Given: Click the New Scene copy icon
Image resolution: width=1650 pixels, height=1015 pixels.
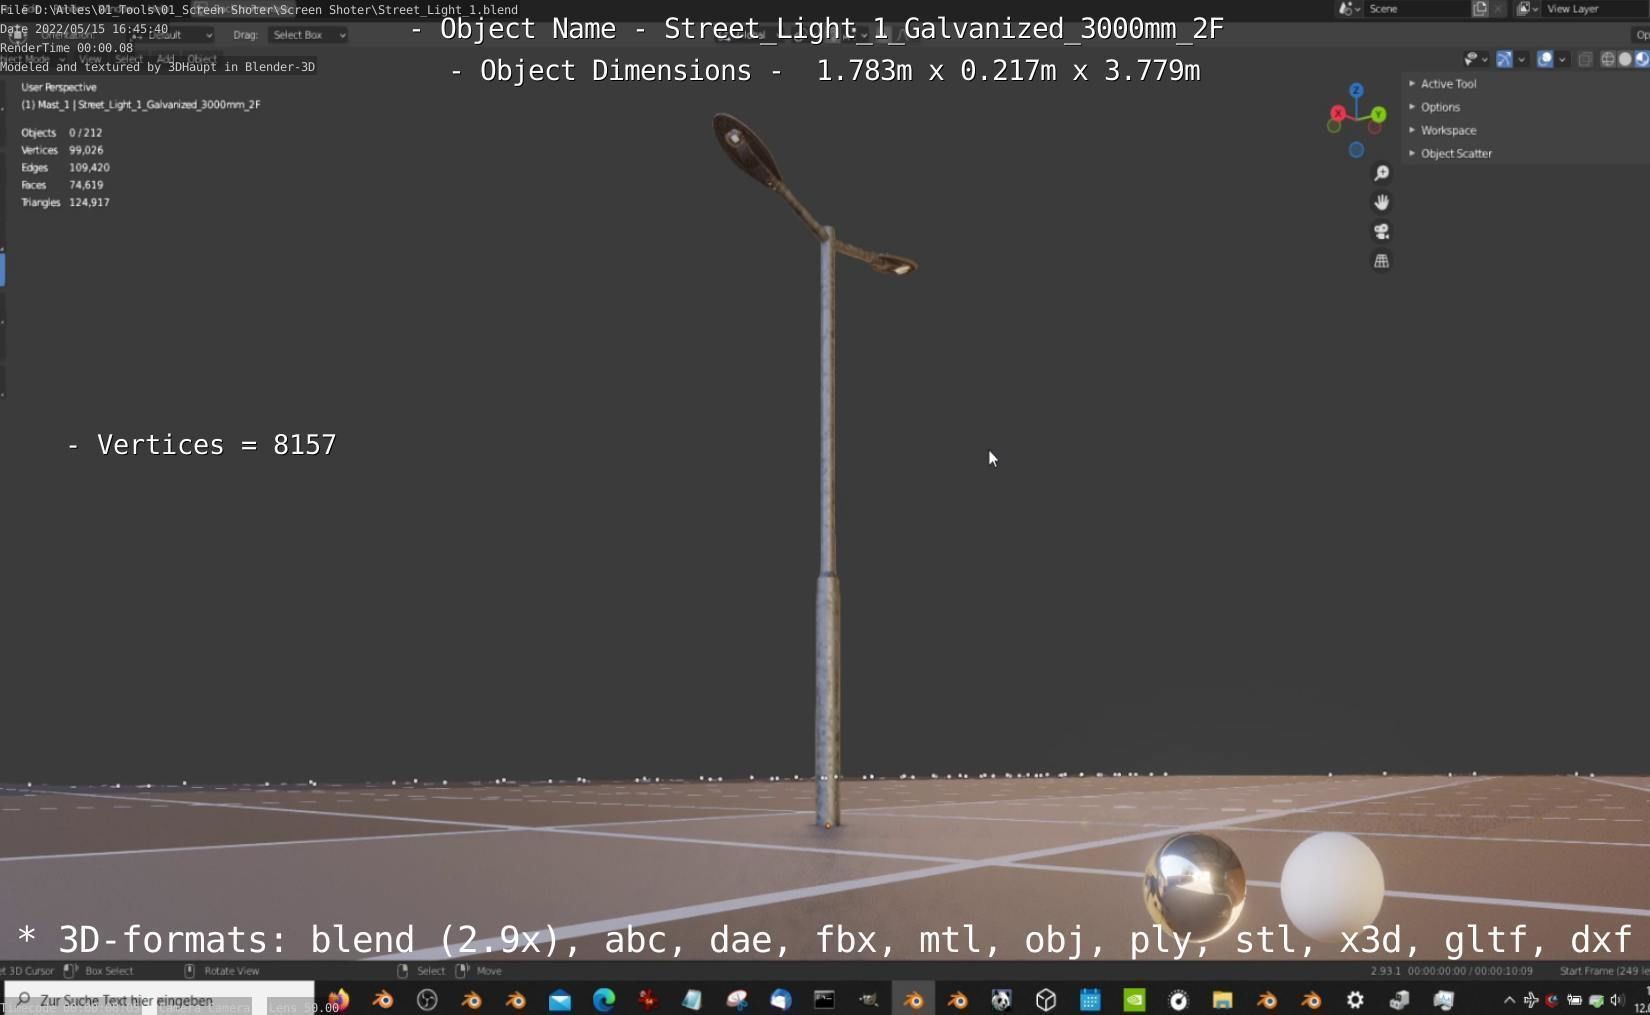Looking at the screenshot, I should [1480, 9].
